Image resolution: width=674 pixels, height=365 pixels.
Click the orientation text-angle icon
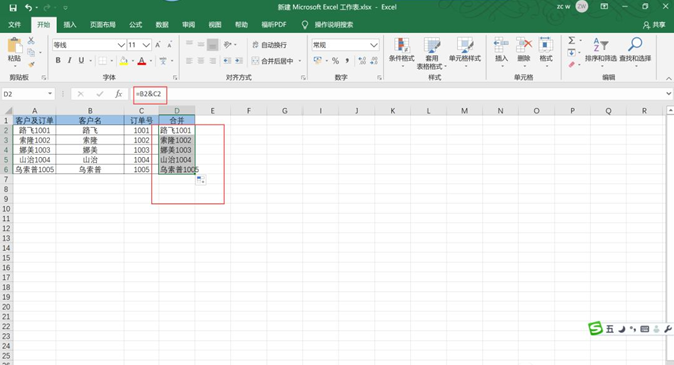228,44
